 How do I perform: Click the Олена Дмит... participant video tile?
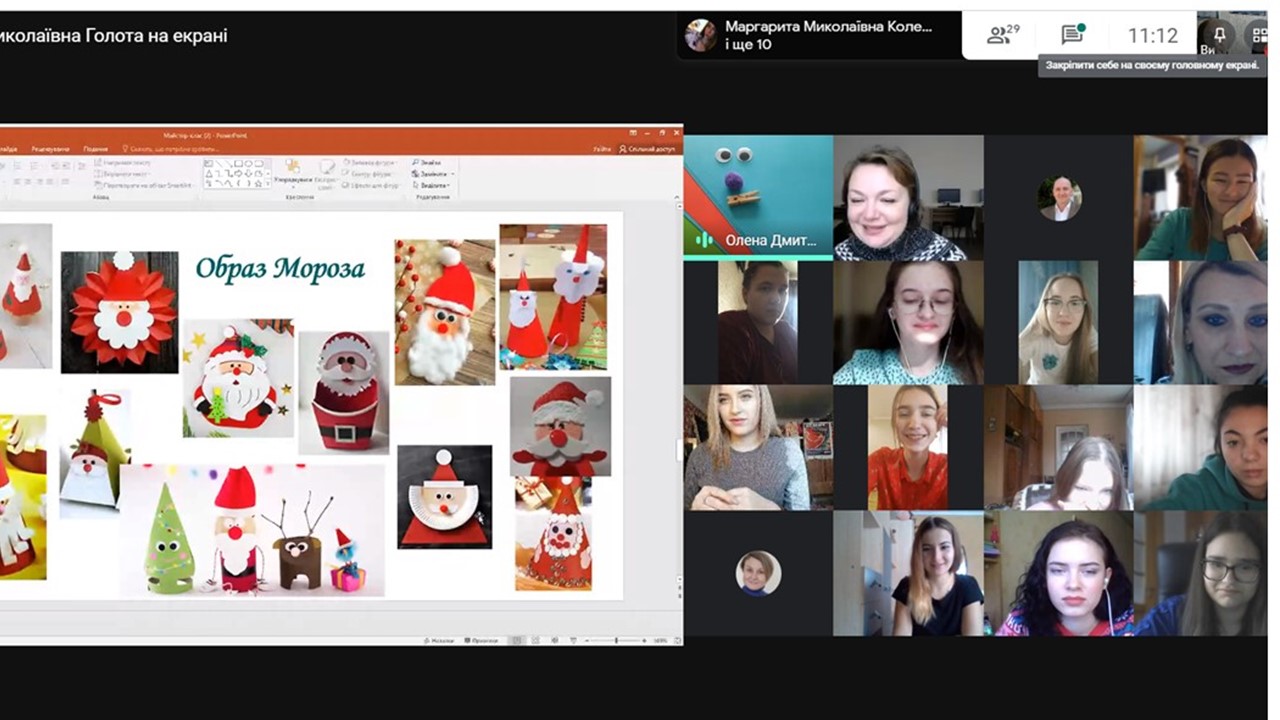pyautogui.click(x=758, y=196)
